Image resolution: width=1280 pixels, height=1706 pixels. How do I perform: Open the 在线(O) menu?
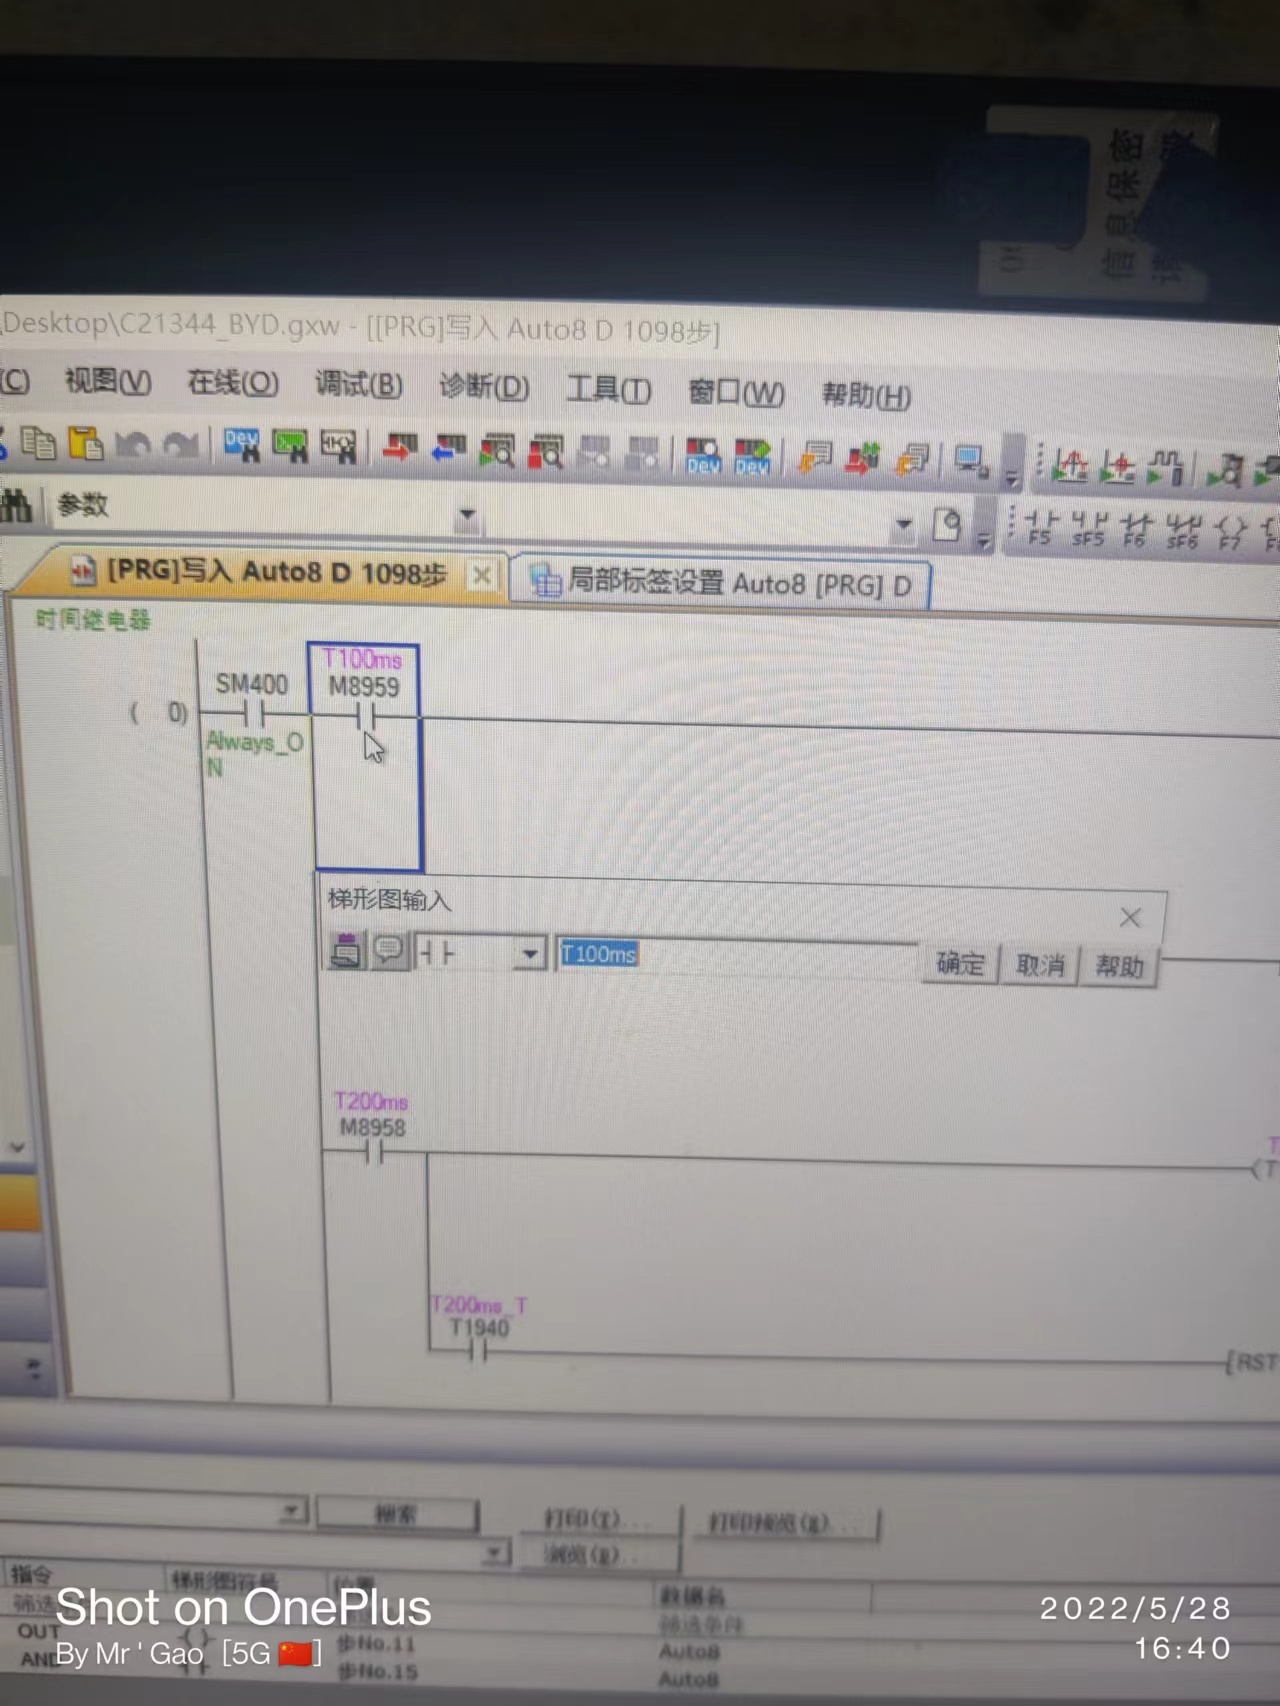(233, 383)
